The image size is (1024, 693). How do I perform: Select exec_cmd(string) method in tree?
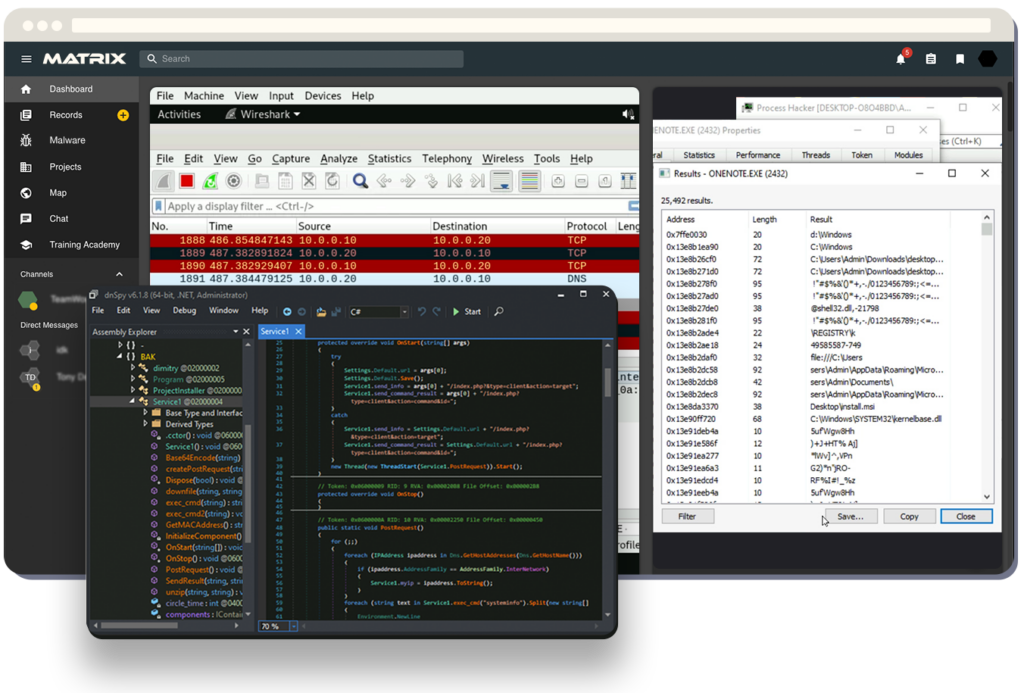tap(204, 503)
